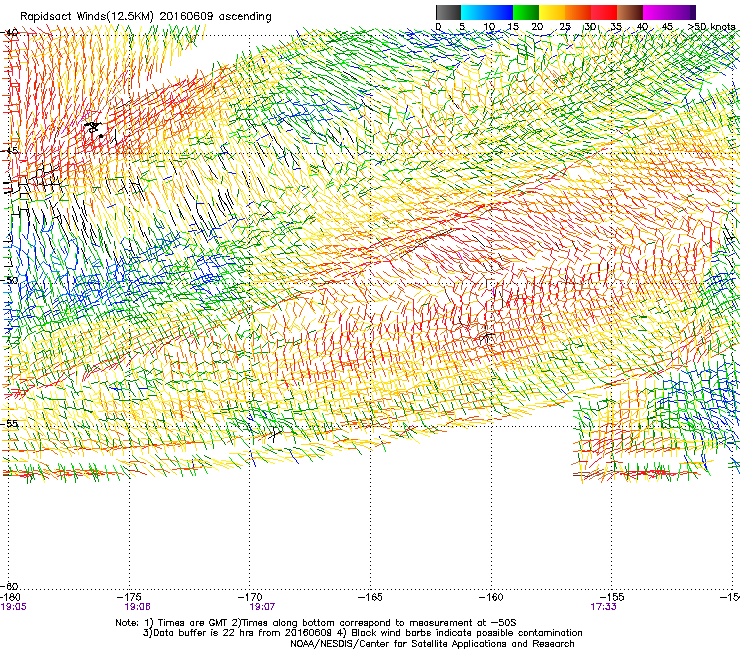Select the brown 35-40 knots legend swatch
740x650 pixels.
click(x=630, y=12)
